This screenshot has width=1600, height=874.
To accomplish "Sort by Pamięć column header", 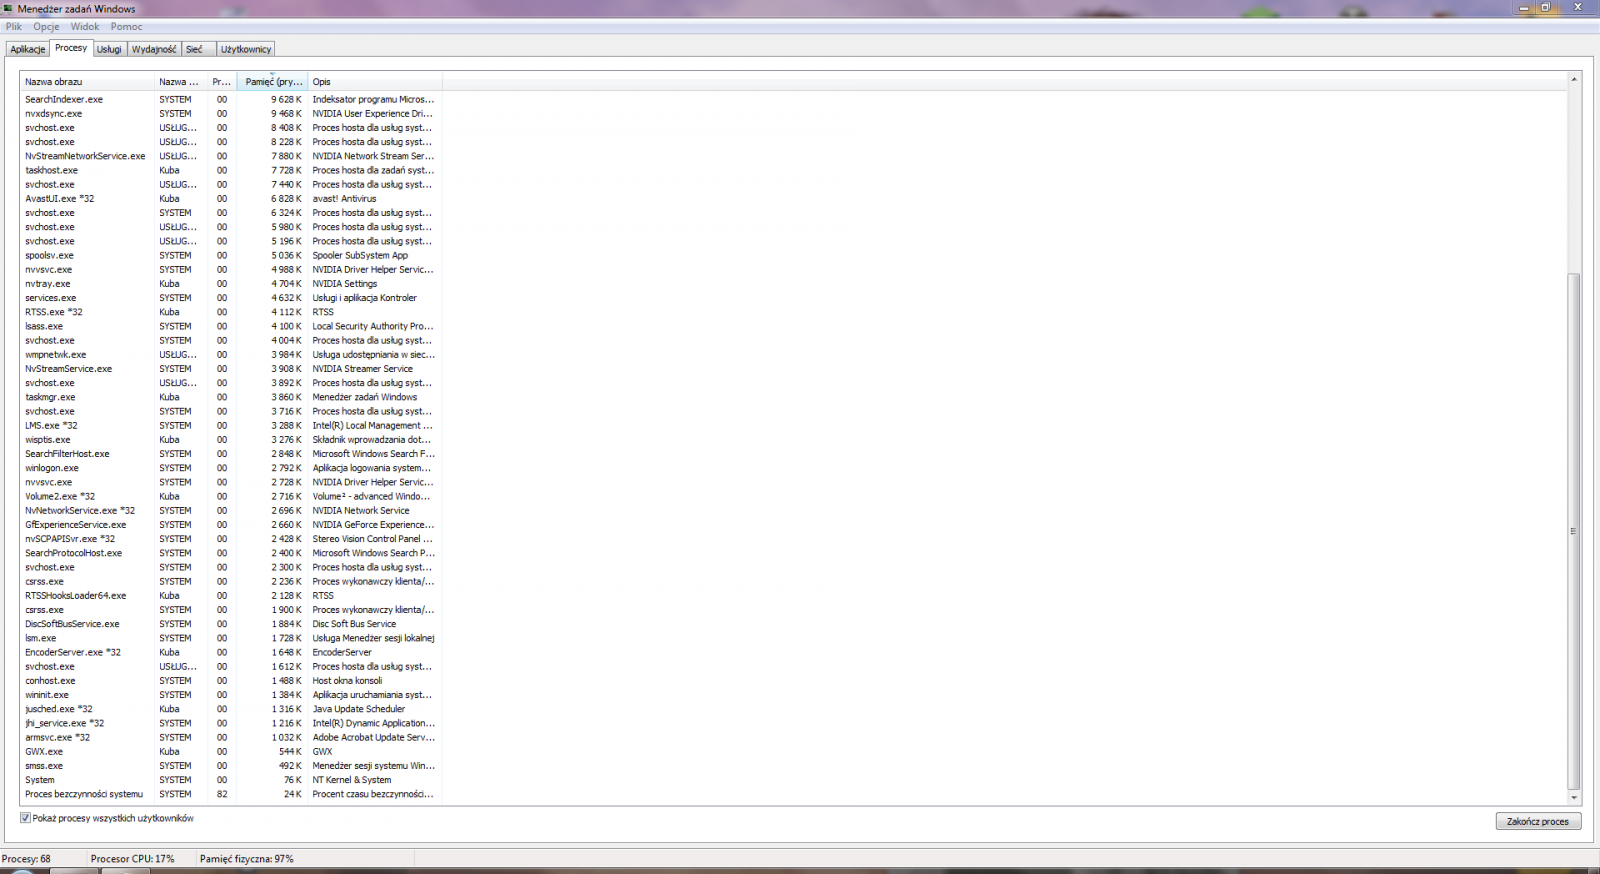I will [x=272, y=82].
